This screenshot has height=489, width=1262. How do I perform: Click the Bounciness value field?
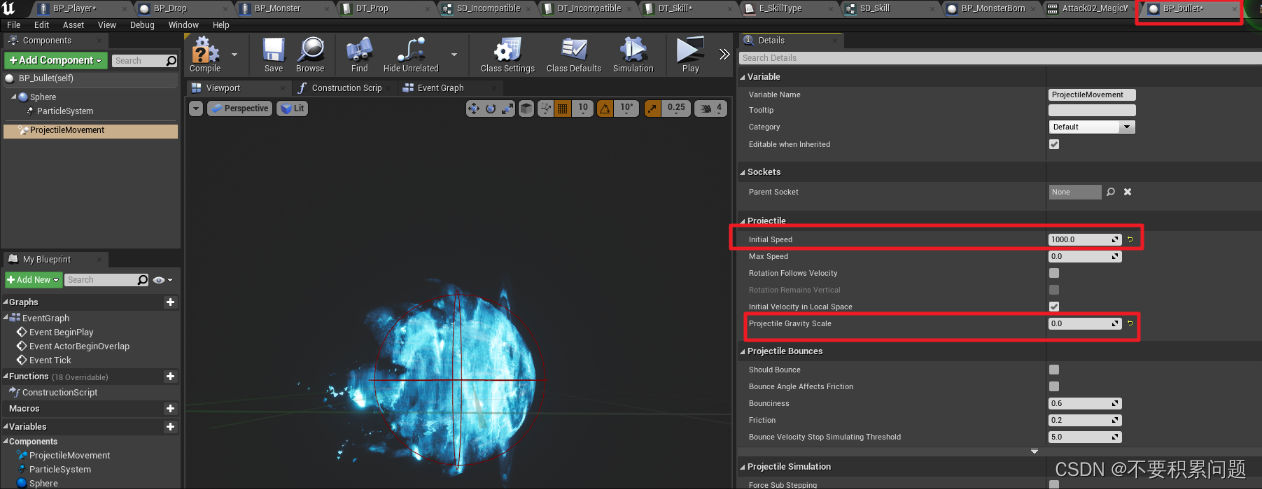[x=1085, y=403]
